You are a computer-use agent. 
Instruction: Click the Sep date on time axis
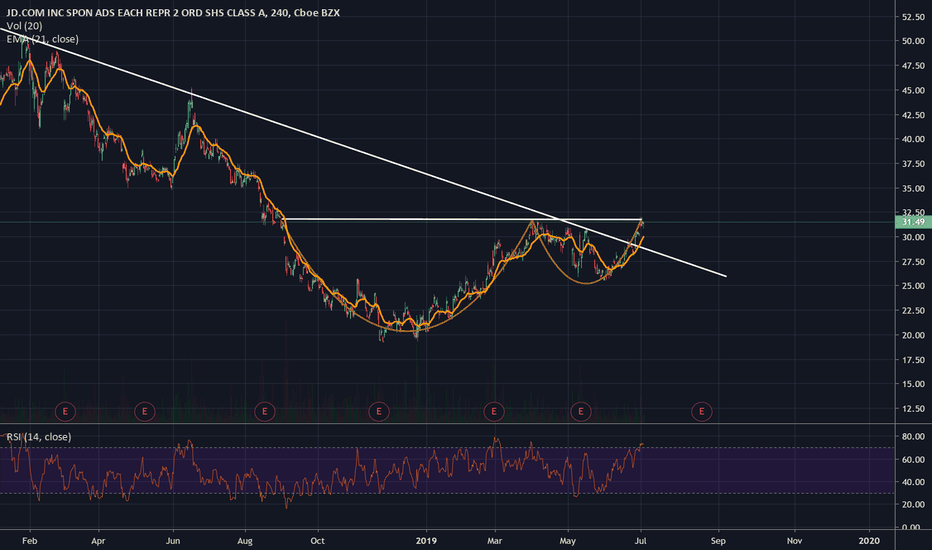coord(718,540)
